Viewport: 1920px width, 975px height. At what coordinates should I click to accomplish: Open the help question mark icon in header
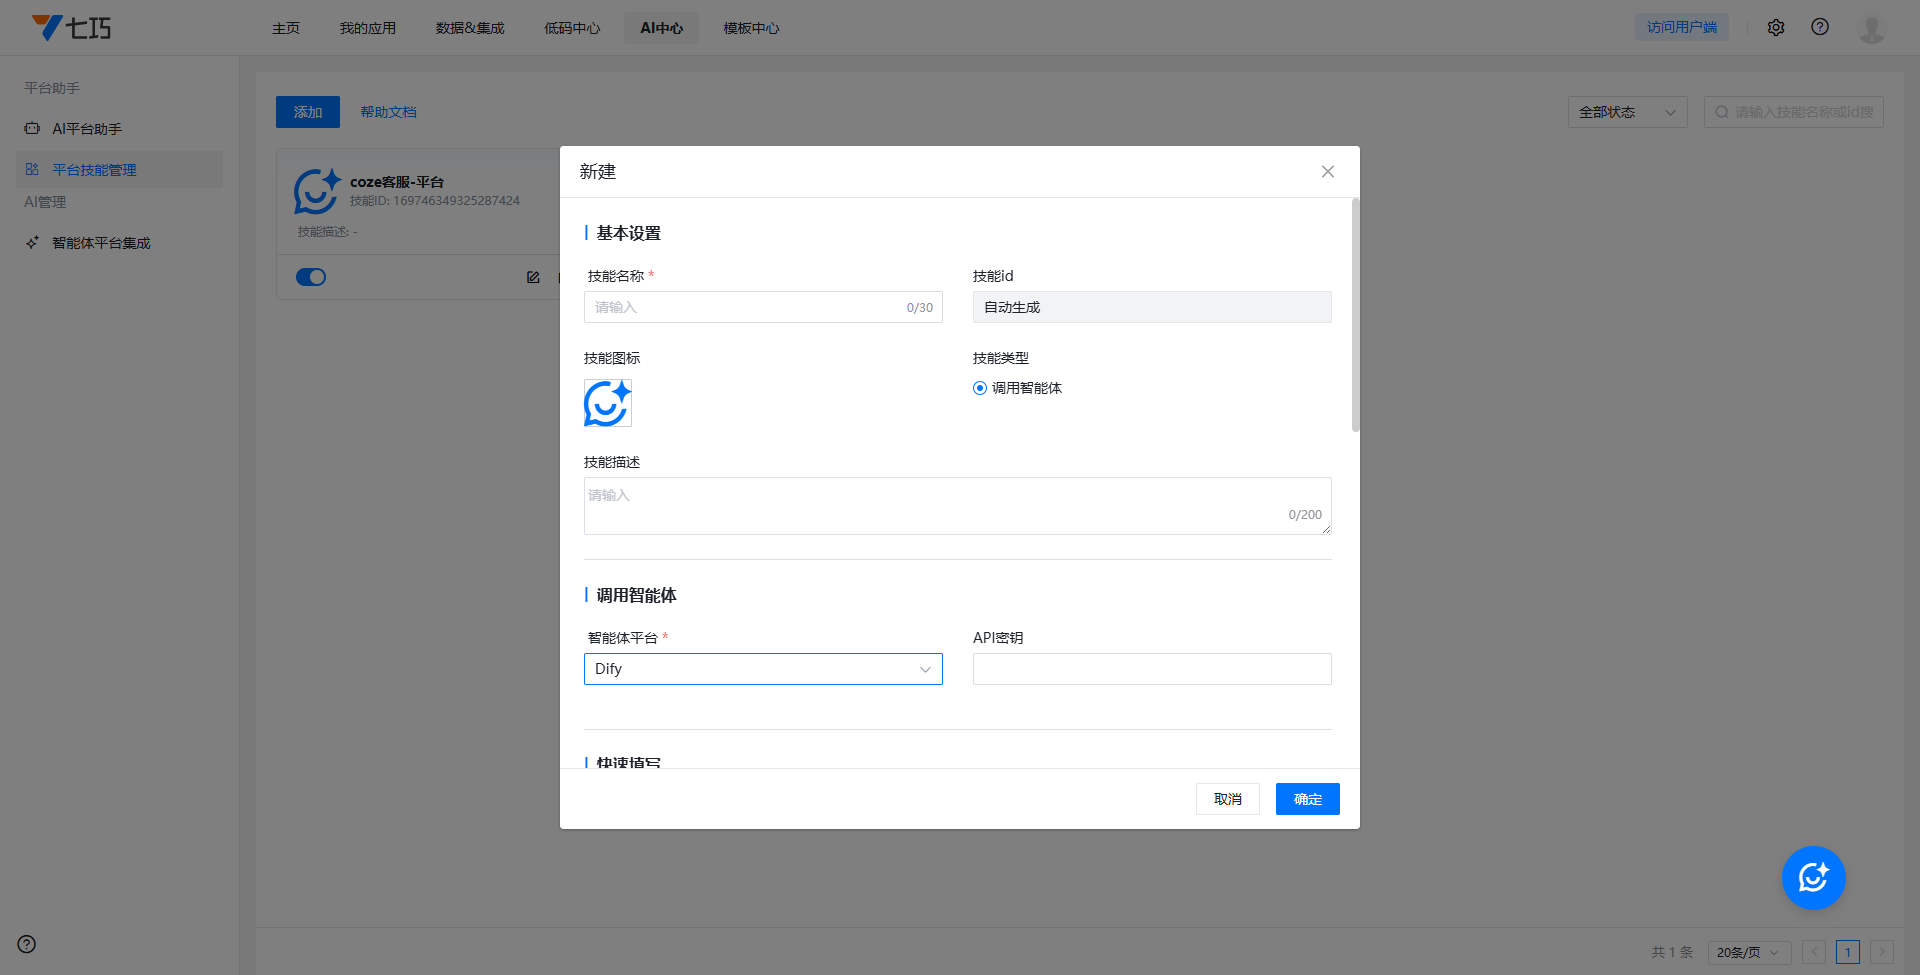(x=1819, y=27)
